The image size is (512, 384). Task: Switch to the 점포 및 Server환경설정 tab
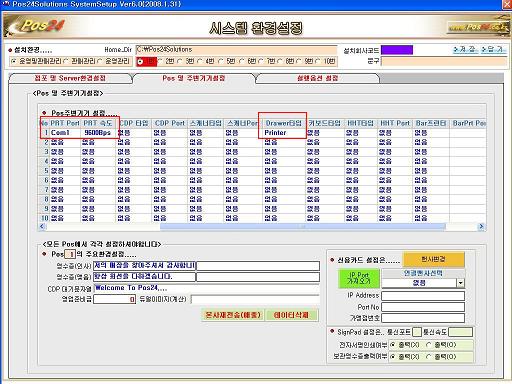70,78
